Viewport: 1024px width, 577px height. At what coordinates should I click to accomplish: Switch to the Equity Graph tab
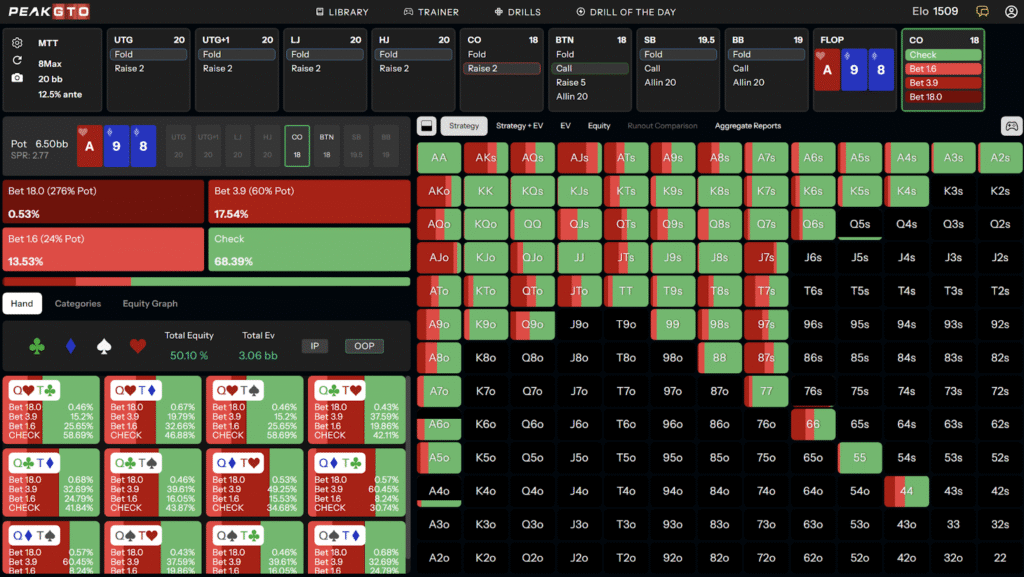pos(150,304)
